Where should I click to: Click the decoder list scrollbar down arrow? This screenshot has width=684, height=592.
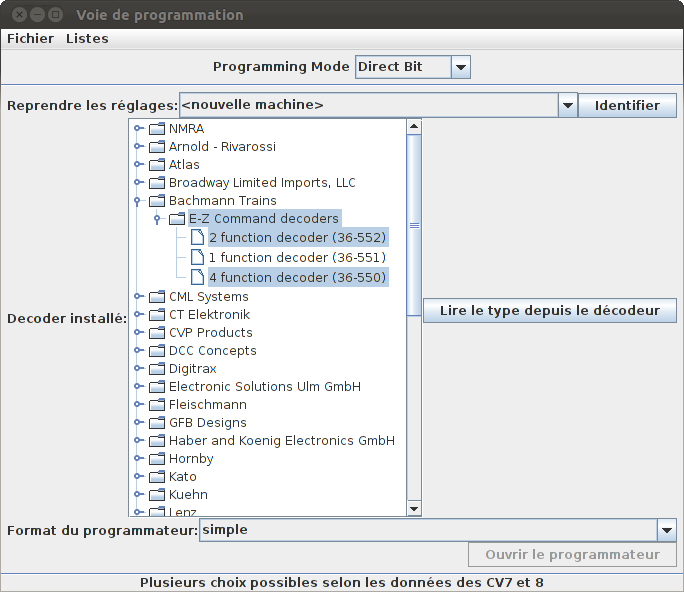click(414, 509)
